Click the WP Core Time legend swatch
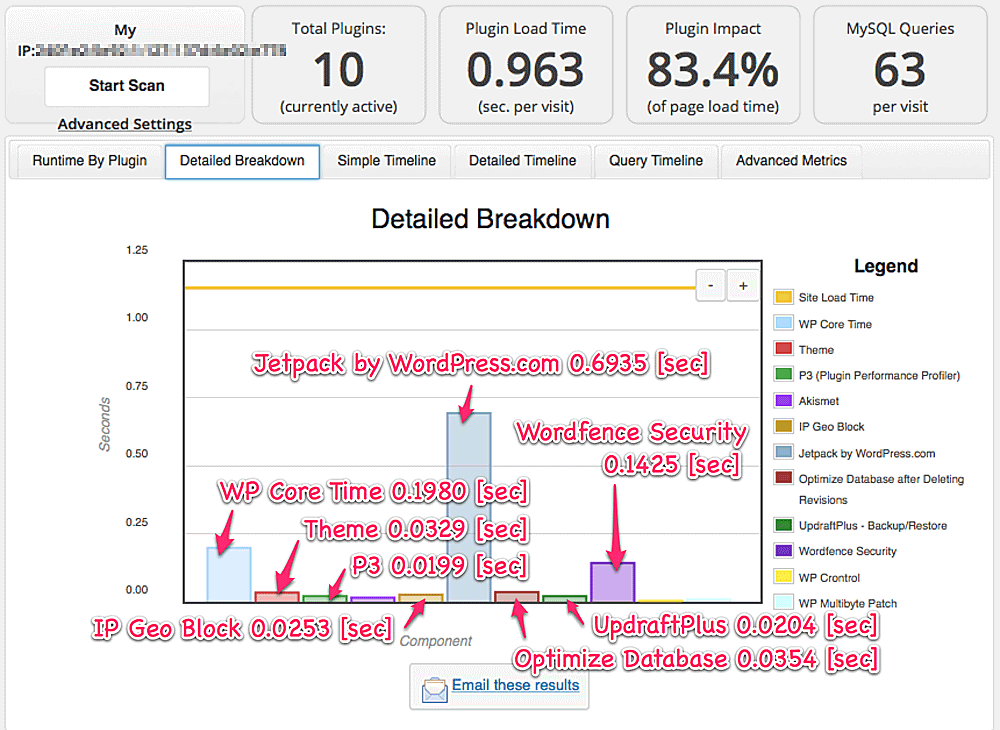 coord(783,323)
